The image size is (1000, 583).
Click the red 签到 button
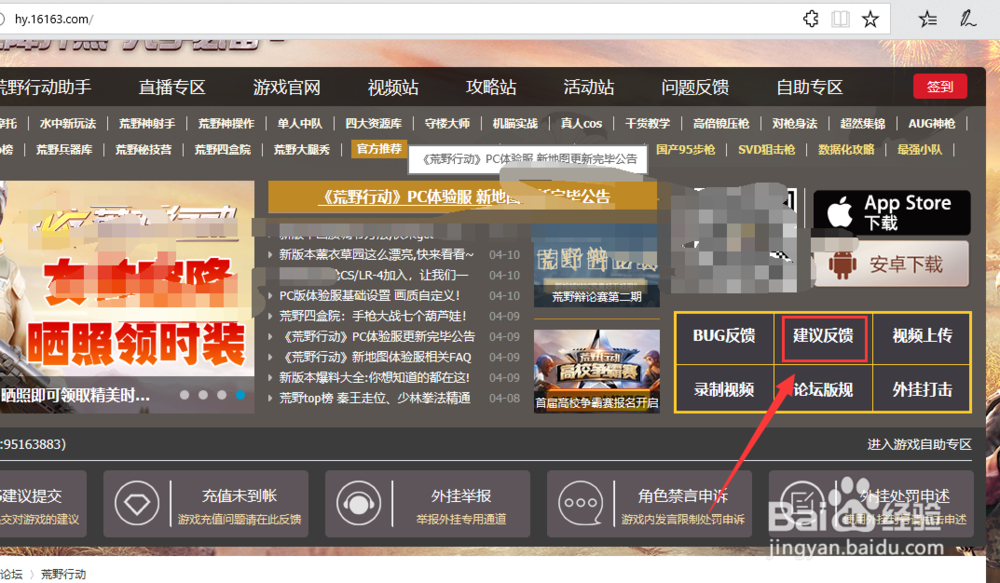point(939,86)
